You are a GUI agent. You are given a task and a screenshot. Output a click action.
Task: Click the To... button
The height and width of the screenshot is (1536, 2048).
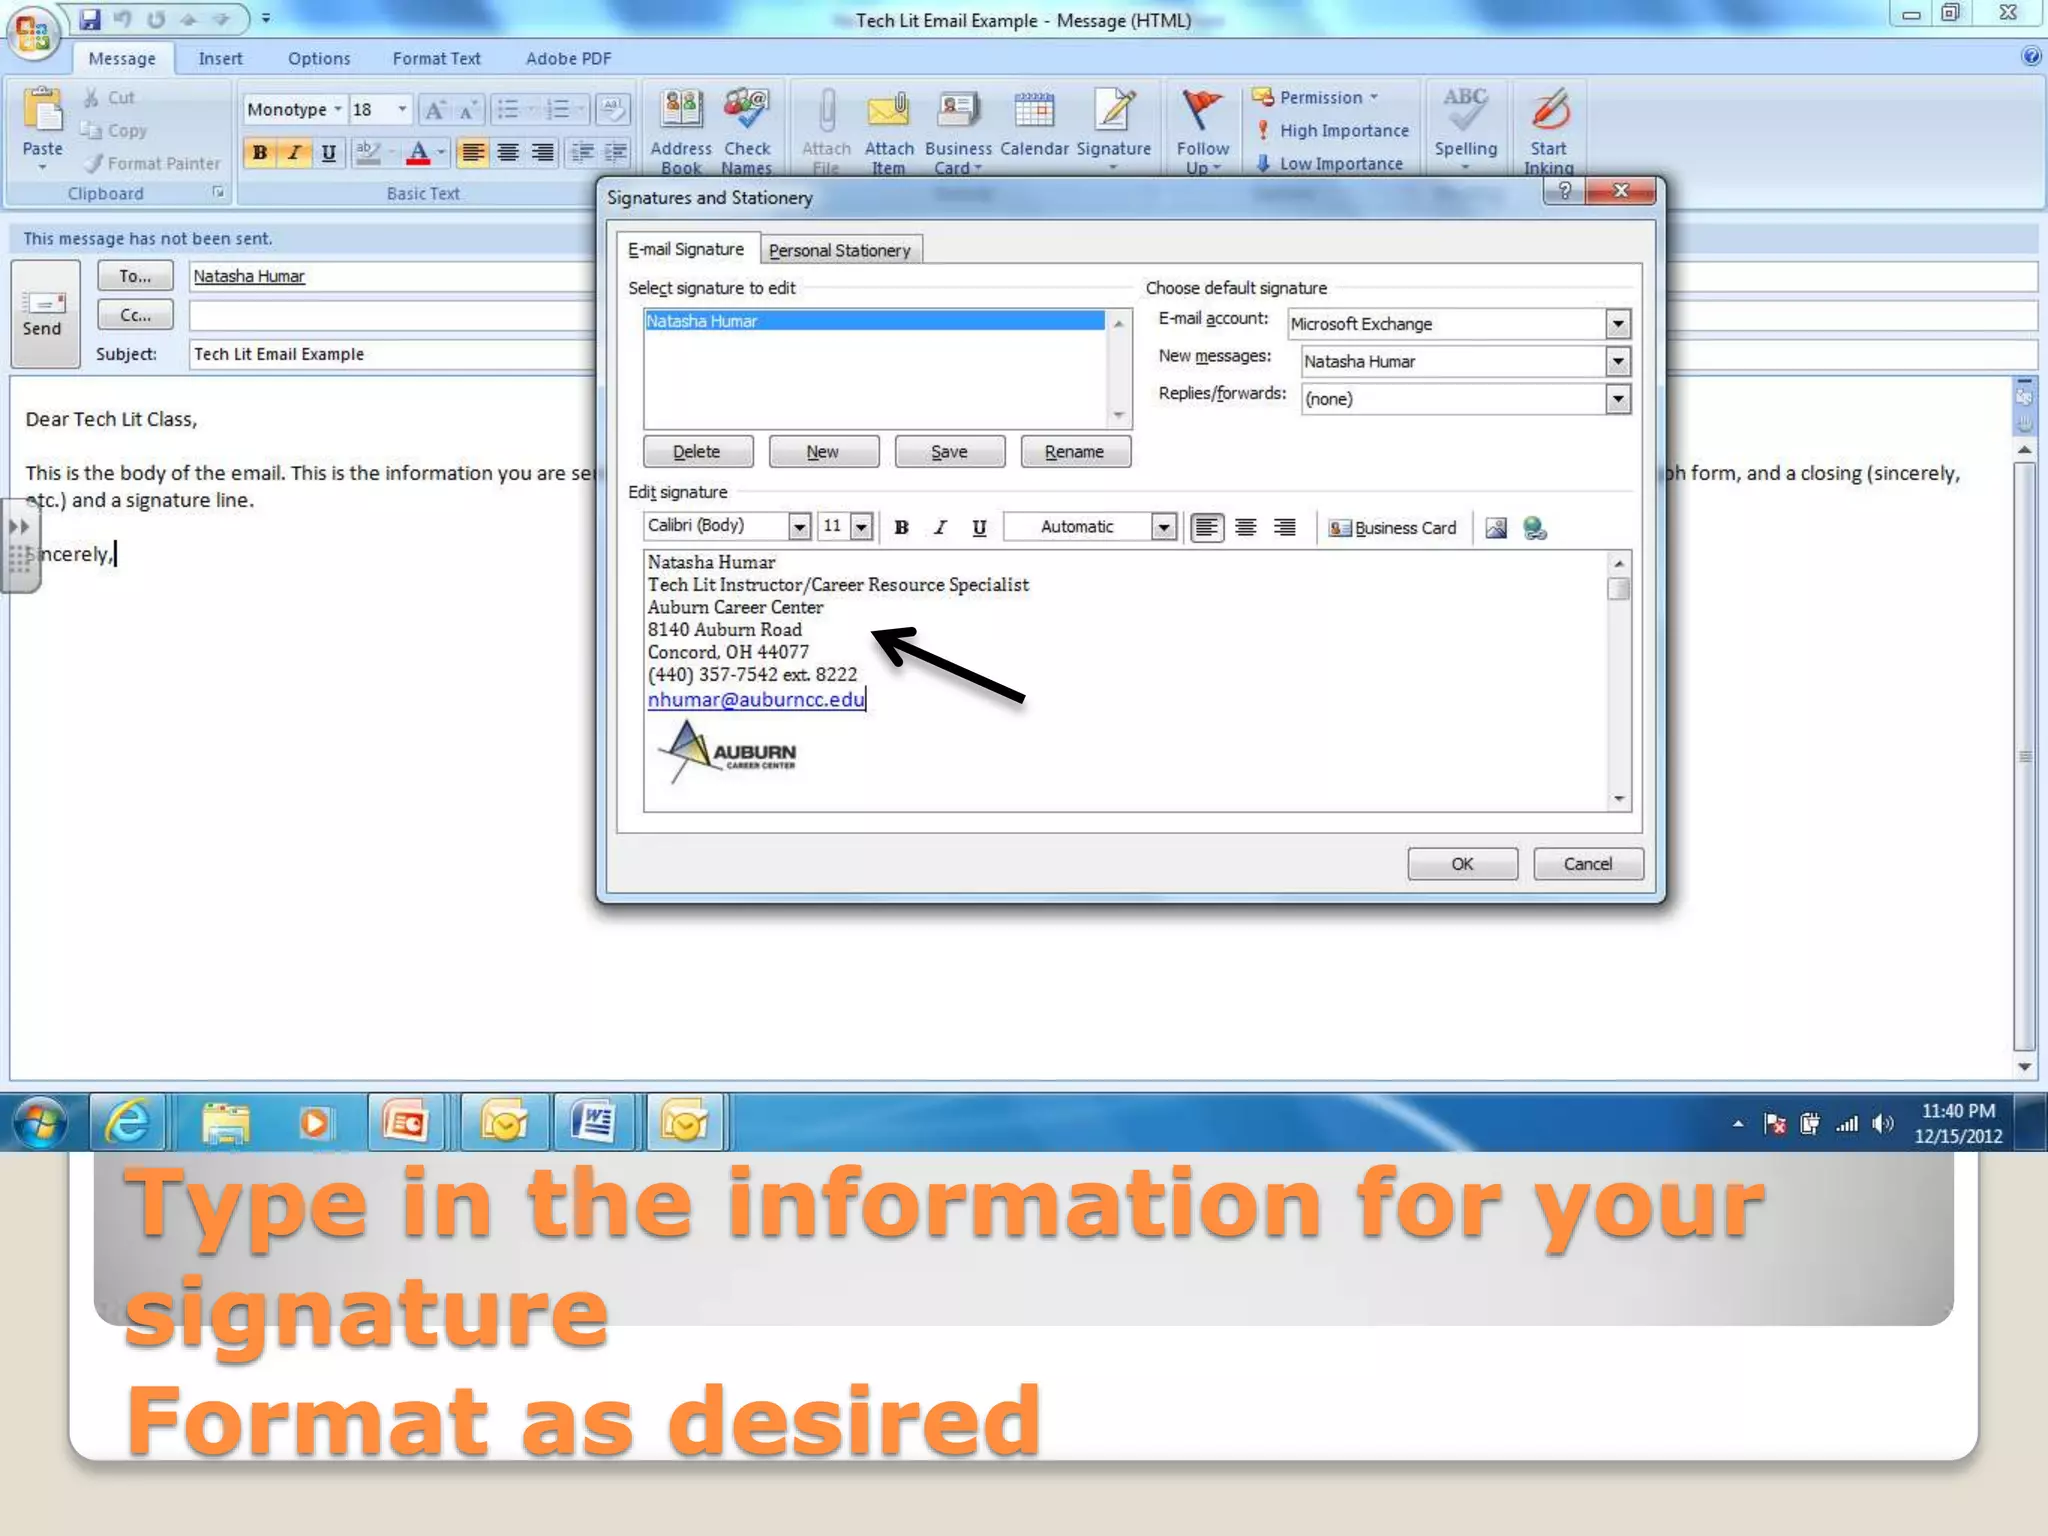(x=135, y=276)
